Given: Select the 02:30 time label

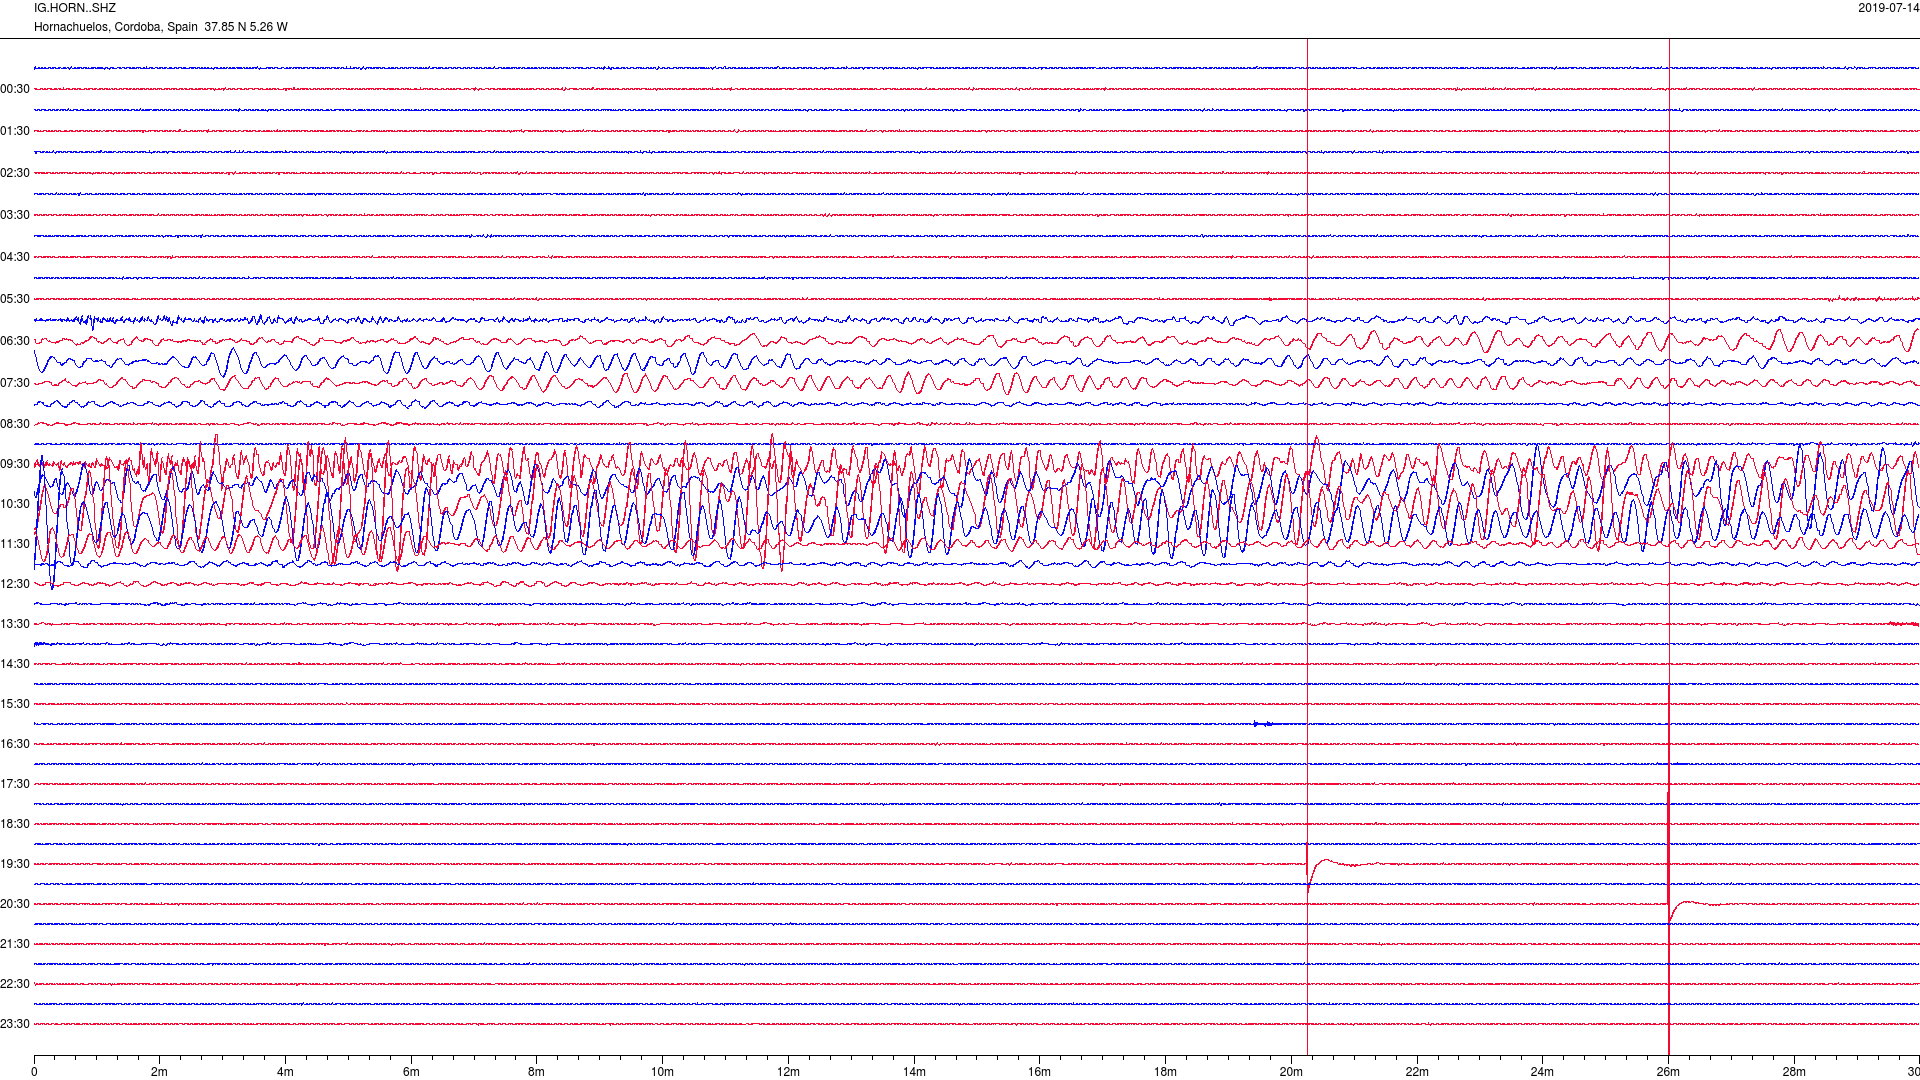Looking at the screenshot, I should 15,173.
